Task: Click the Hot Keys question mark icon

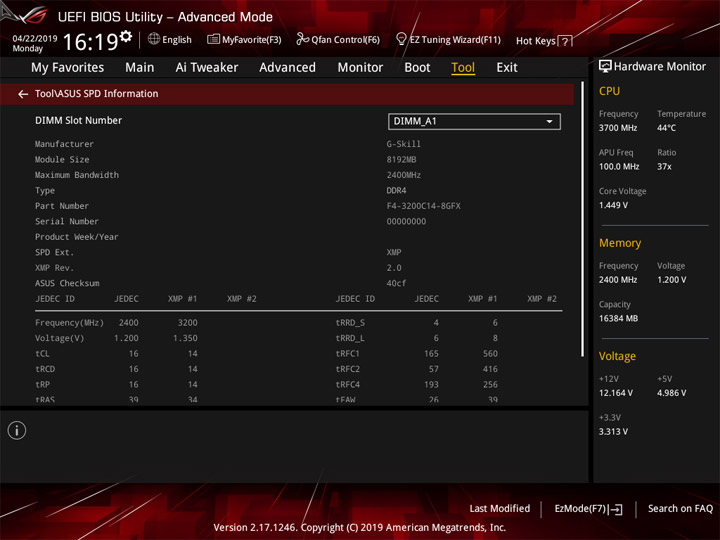Action: (x=565, y=41)
